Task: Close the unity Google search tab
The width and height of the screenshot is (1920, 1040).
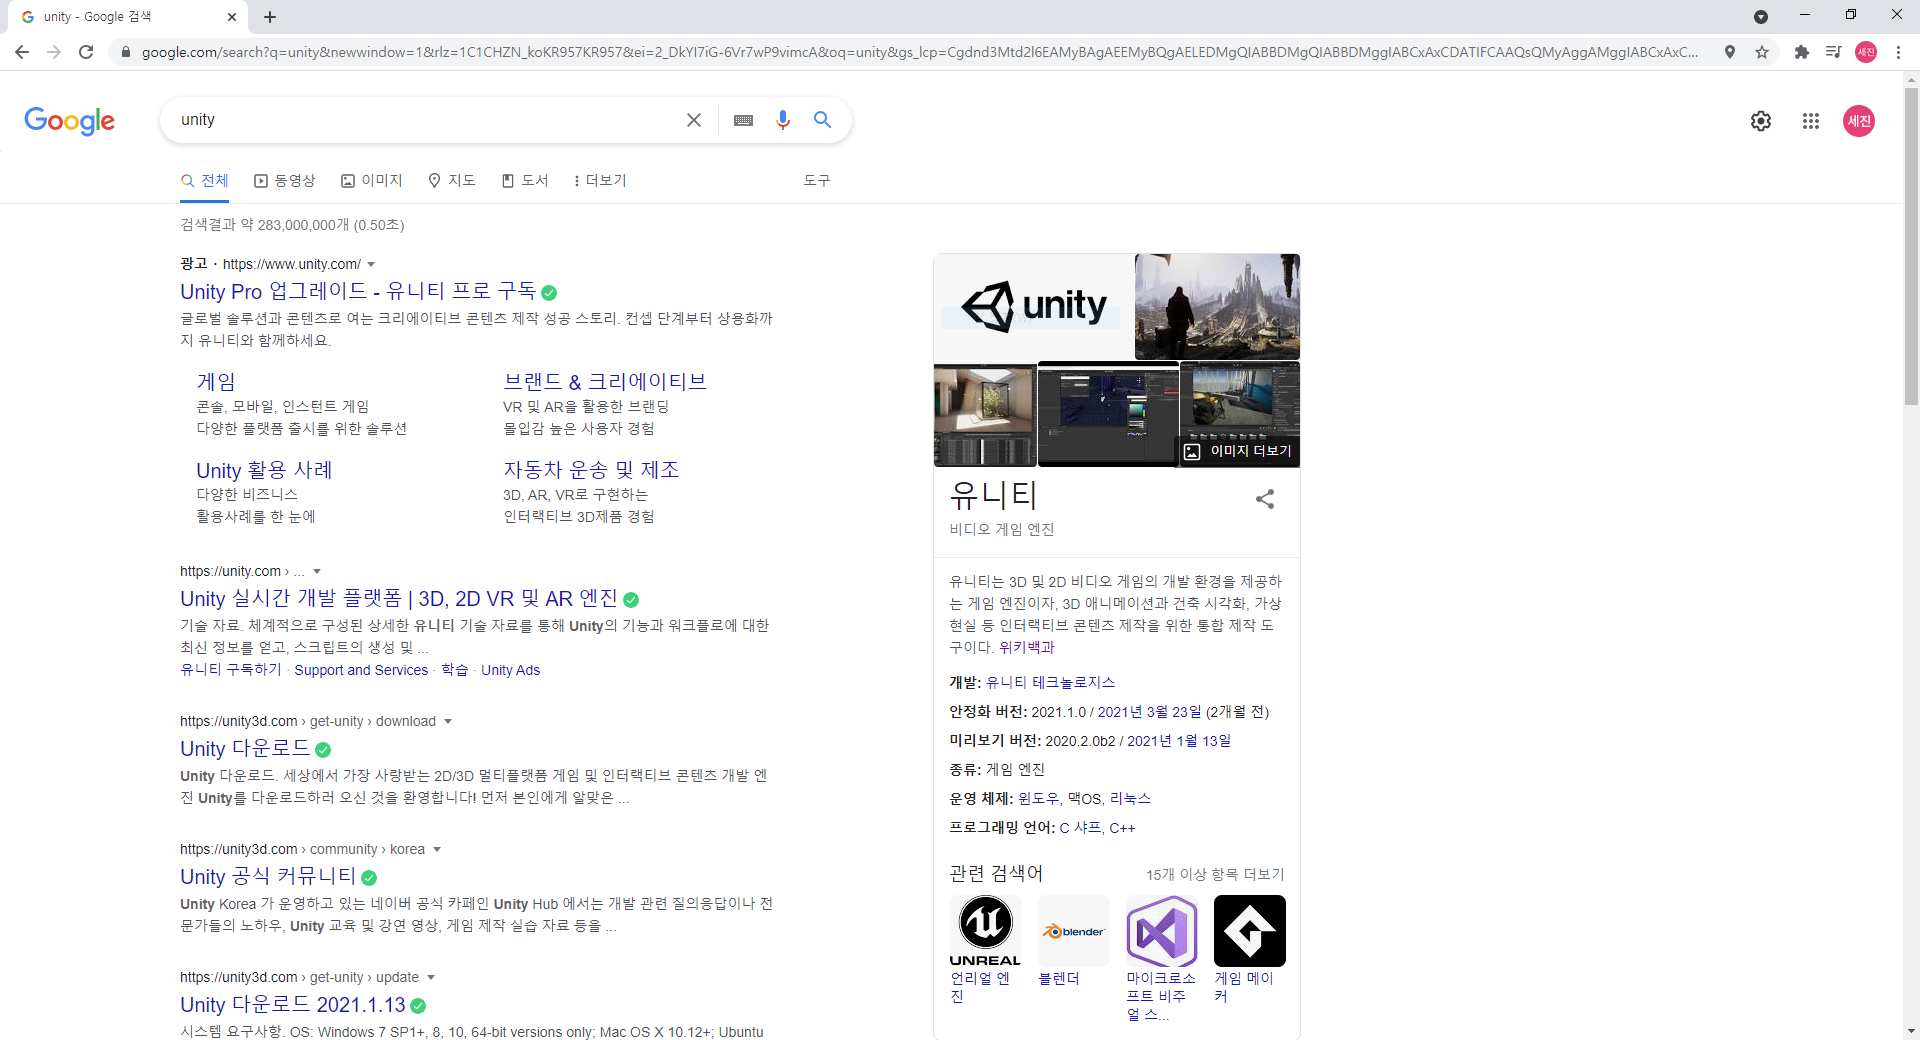Action: (x=232, y=17)
